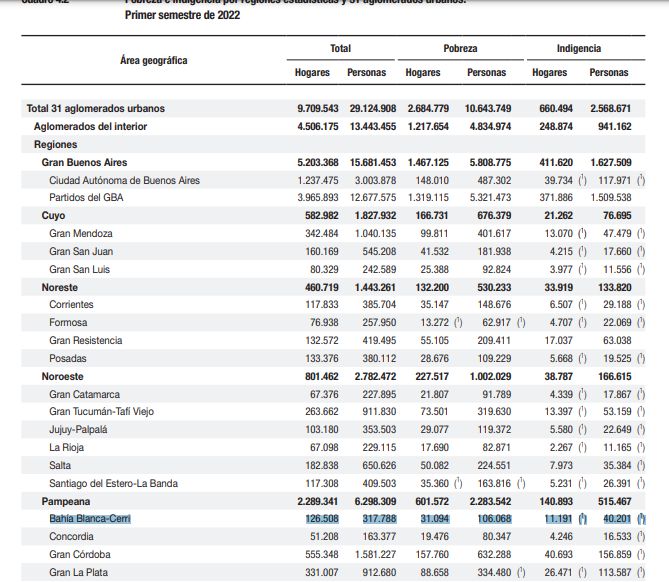The height and width of the screenshot is (582, 669).
Task: Click the 'Primer semestre de 2022' subtitle
Action: point(183,15)
